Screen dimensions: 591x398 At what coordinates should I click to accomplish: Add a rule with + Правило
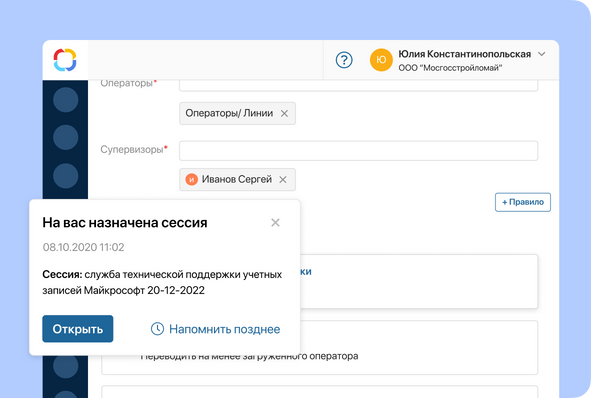point(523,202)
